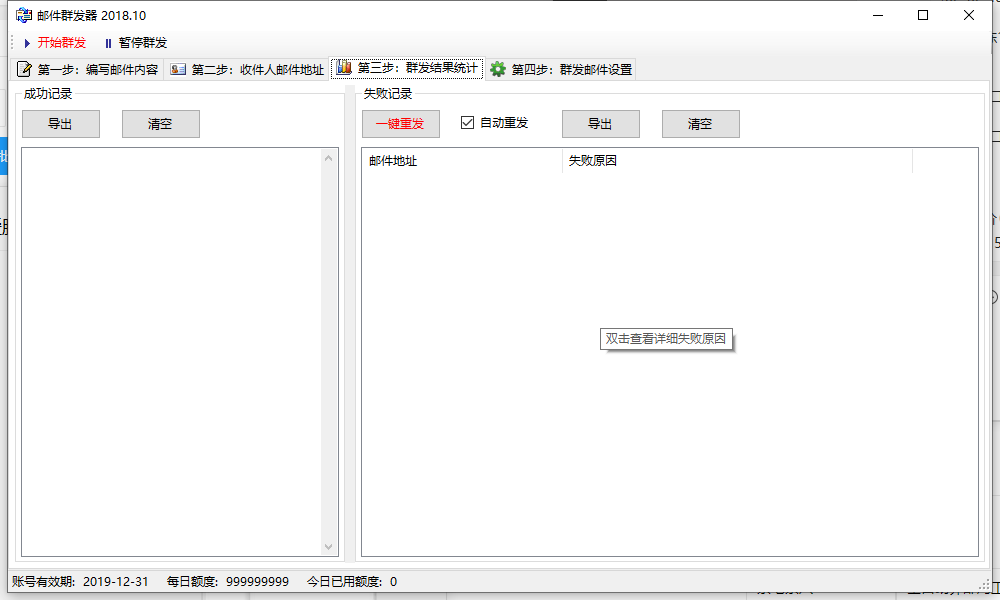
Task: Click the 成功记录 group label
Action: coord(48,94)
